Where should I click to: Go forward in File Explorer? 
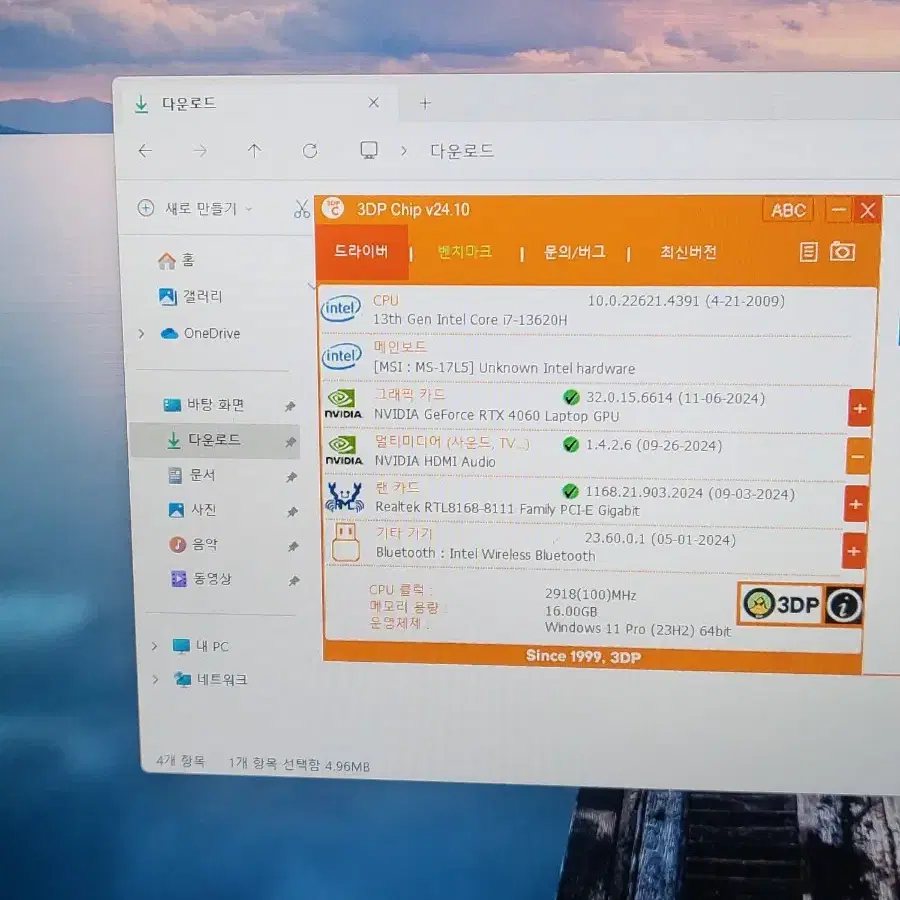point(200,151)
